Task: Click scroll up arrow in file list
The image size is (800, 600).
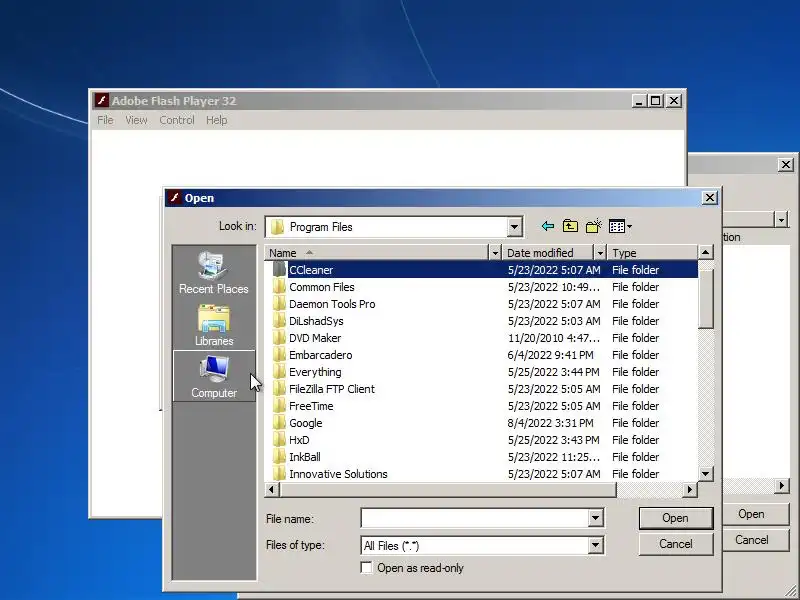Action: tap(705, 252)
